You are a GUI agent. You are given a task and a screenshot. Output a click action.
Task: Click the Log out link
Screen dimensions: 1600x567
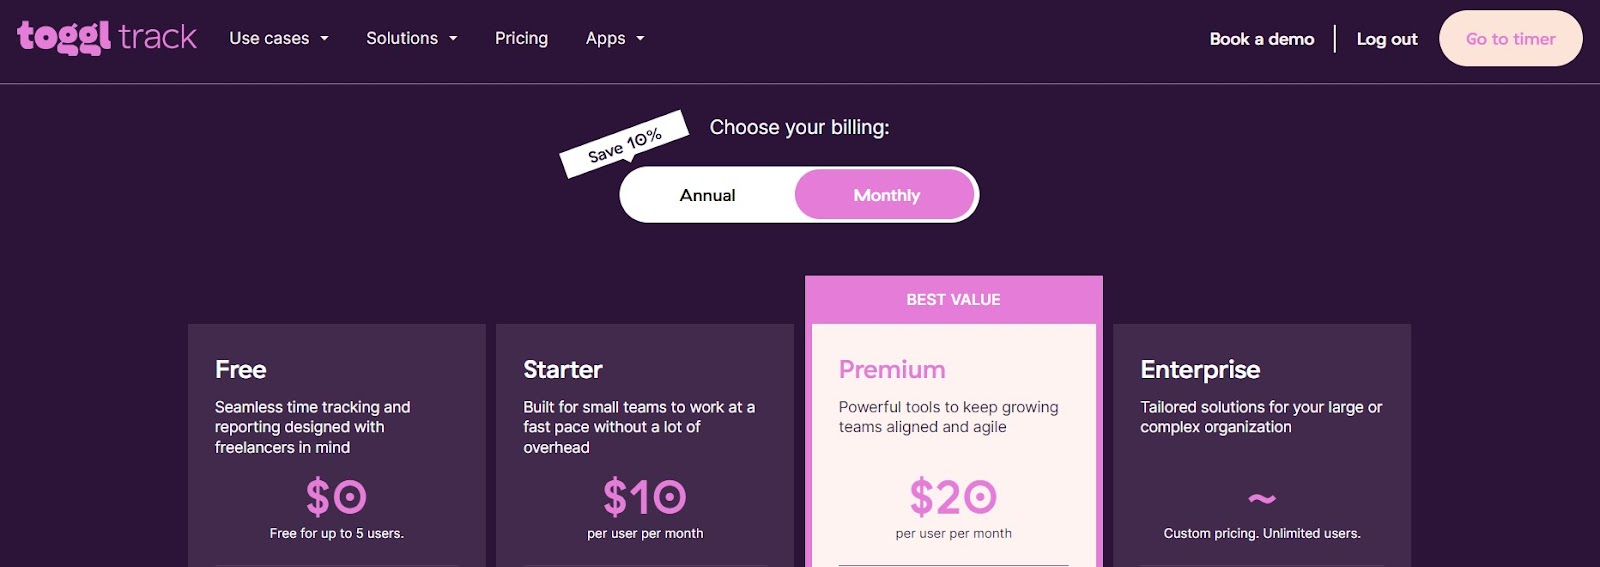coord(1386,39)
